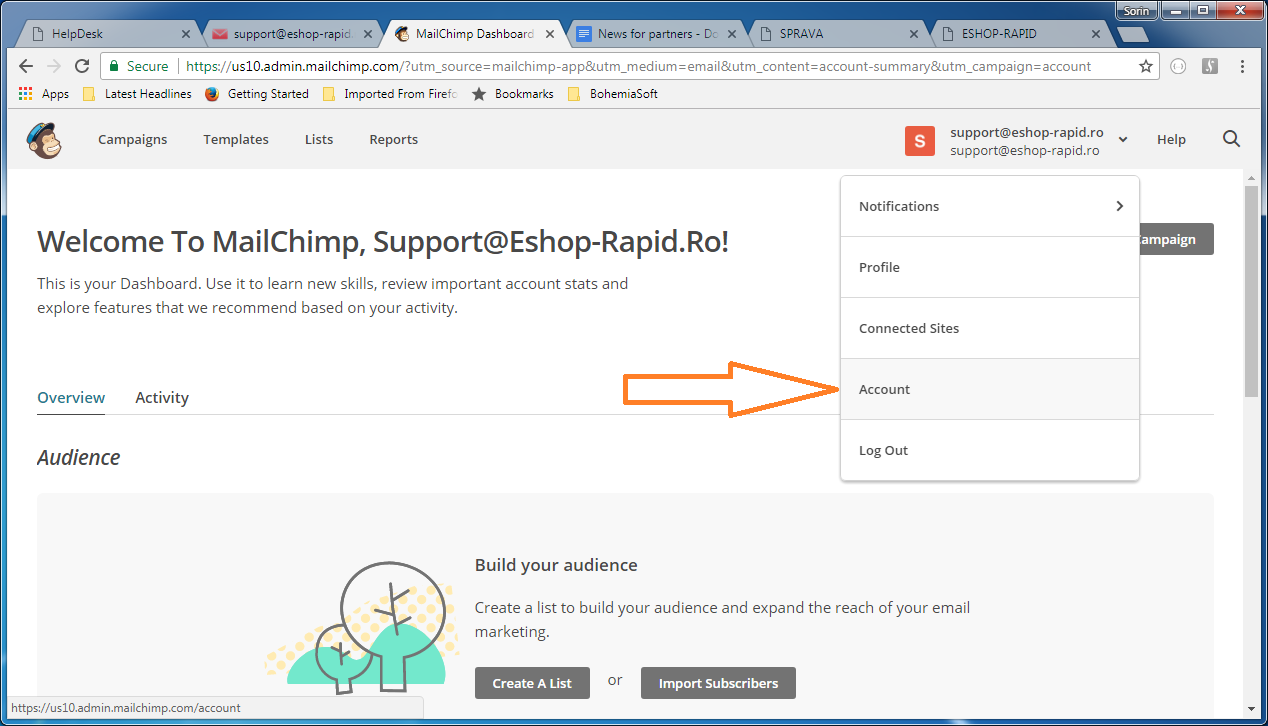Select Connected Sites from the account menu
This screenshot has width=1268, height=726.
990,328
